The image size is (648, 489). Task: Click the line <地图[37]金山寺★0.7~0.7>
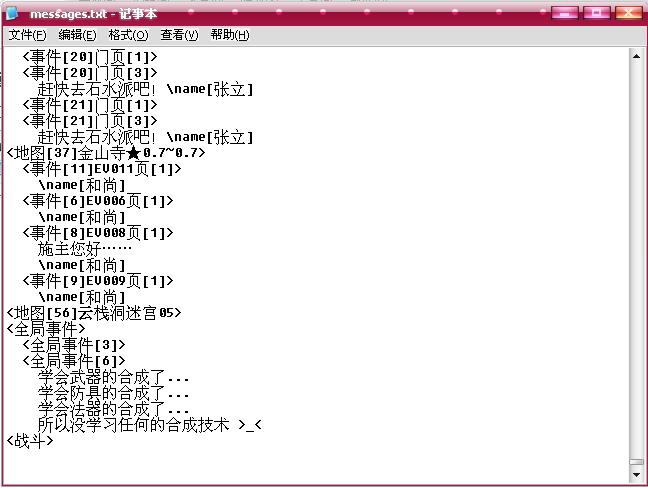coord(106,153)
